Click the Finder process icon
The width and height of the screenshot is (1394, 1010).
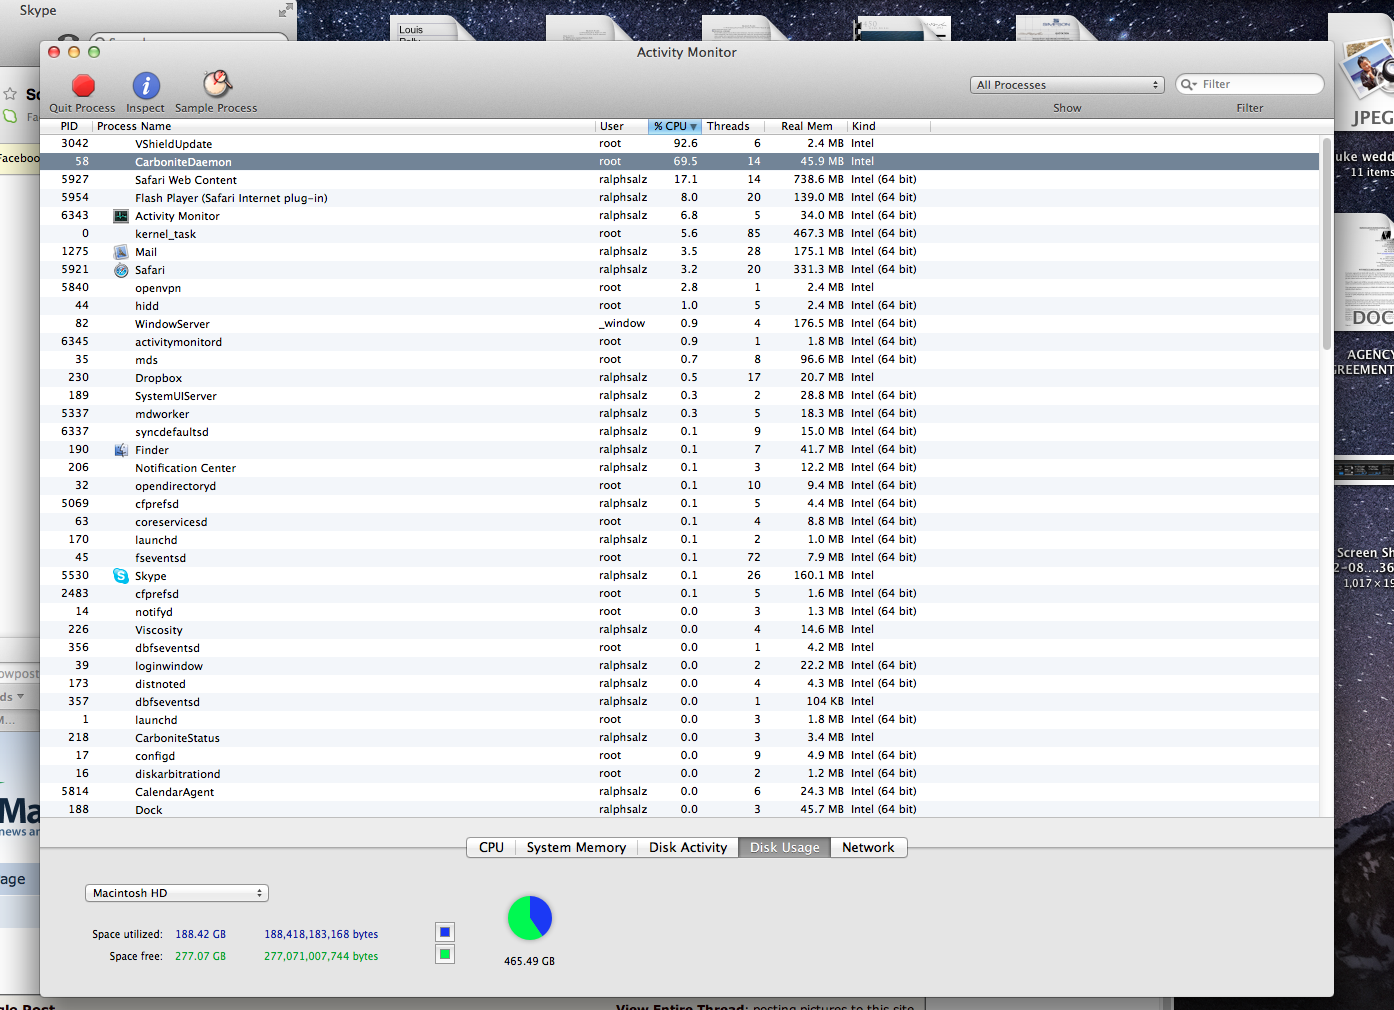point(121,450)
